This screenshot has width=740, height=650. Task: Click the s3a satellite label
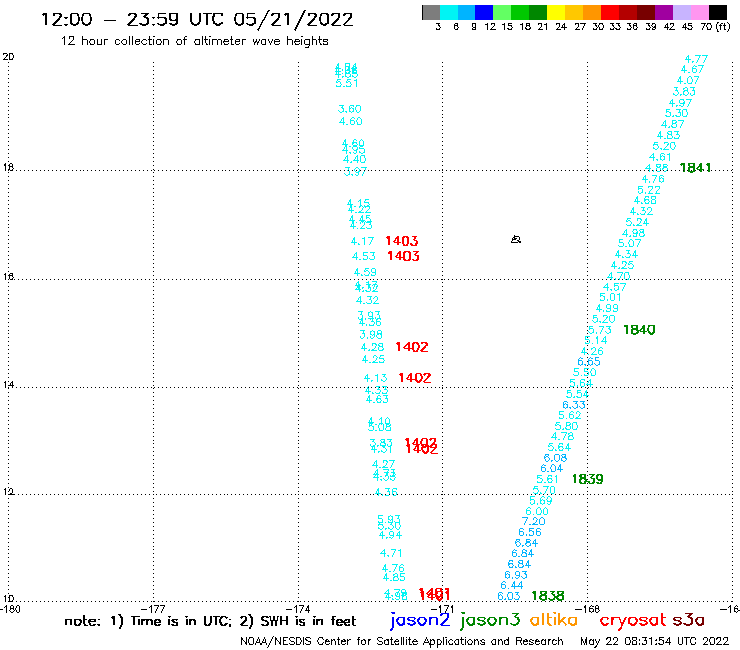click(689, 620)
